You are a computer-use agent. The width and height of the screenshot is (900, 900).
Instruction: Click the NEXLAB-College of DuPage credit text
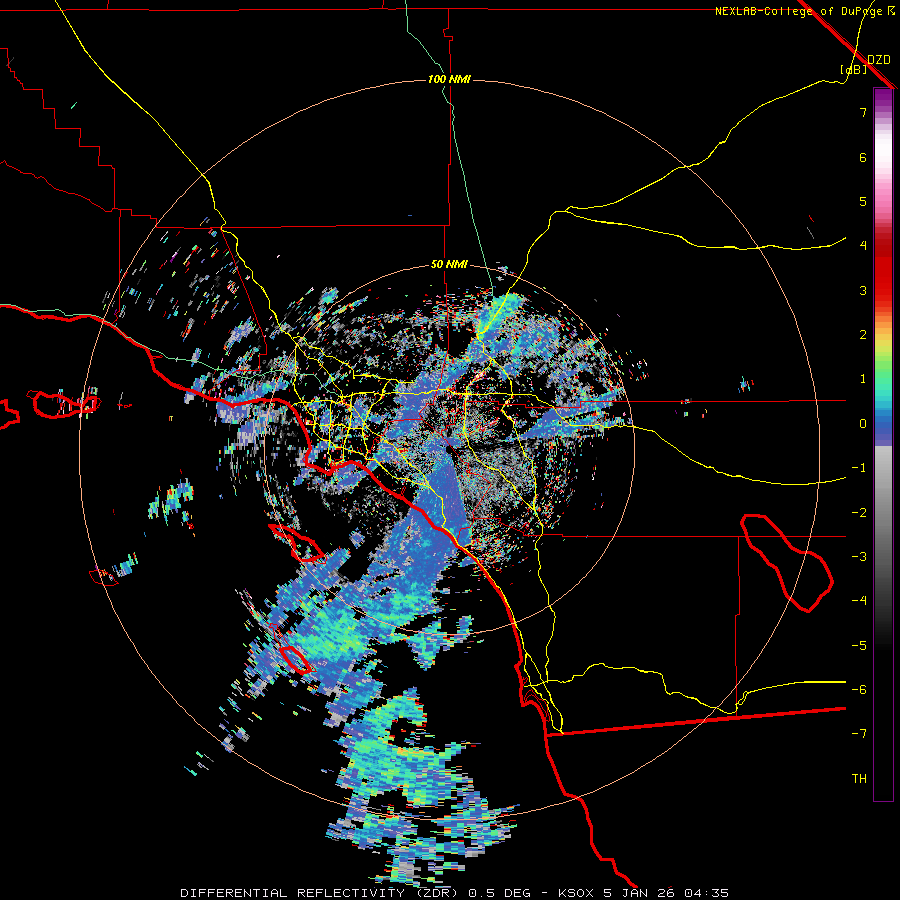[x=805, y=11]
